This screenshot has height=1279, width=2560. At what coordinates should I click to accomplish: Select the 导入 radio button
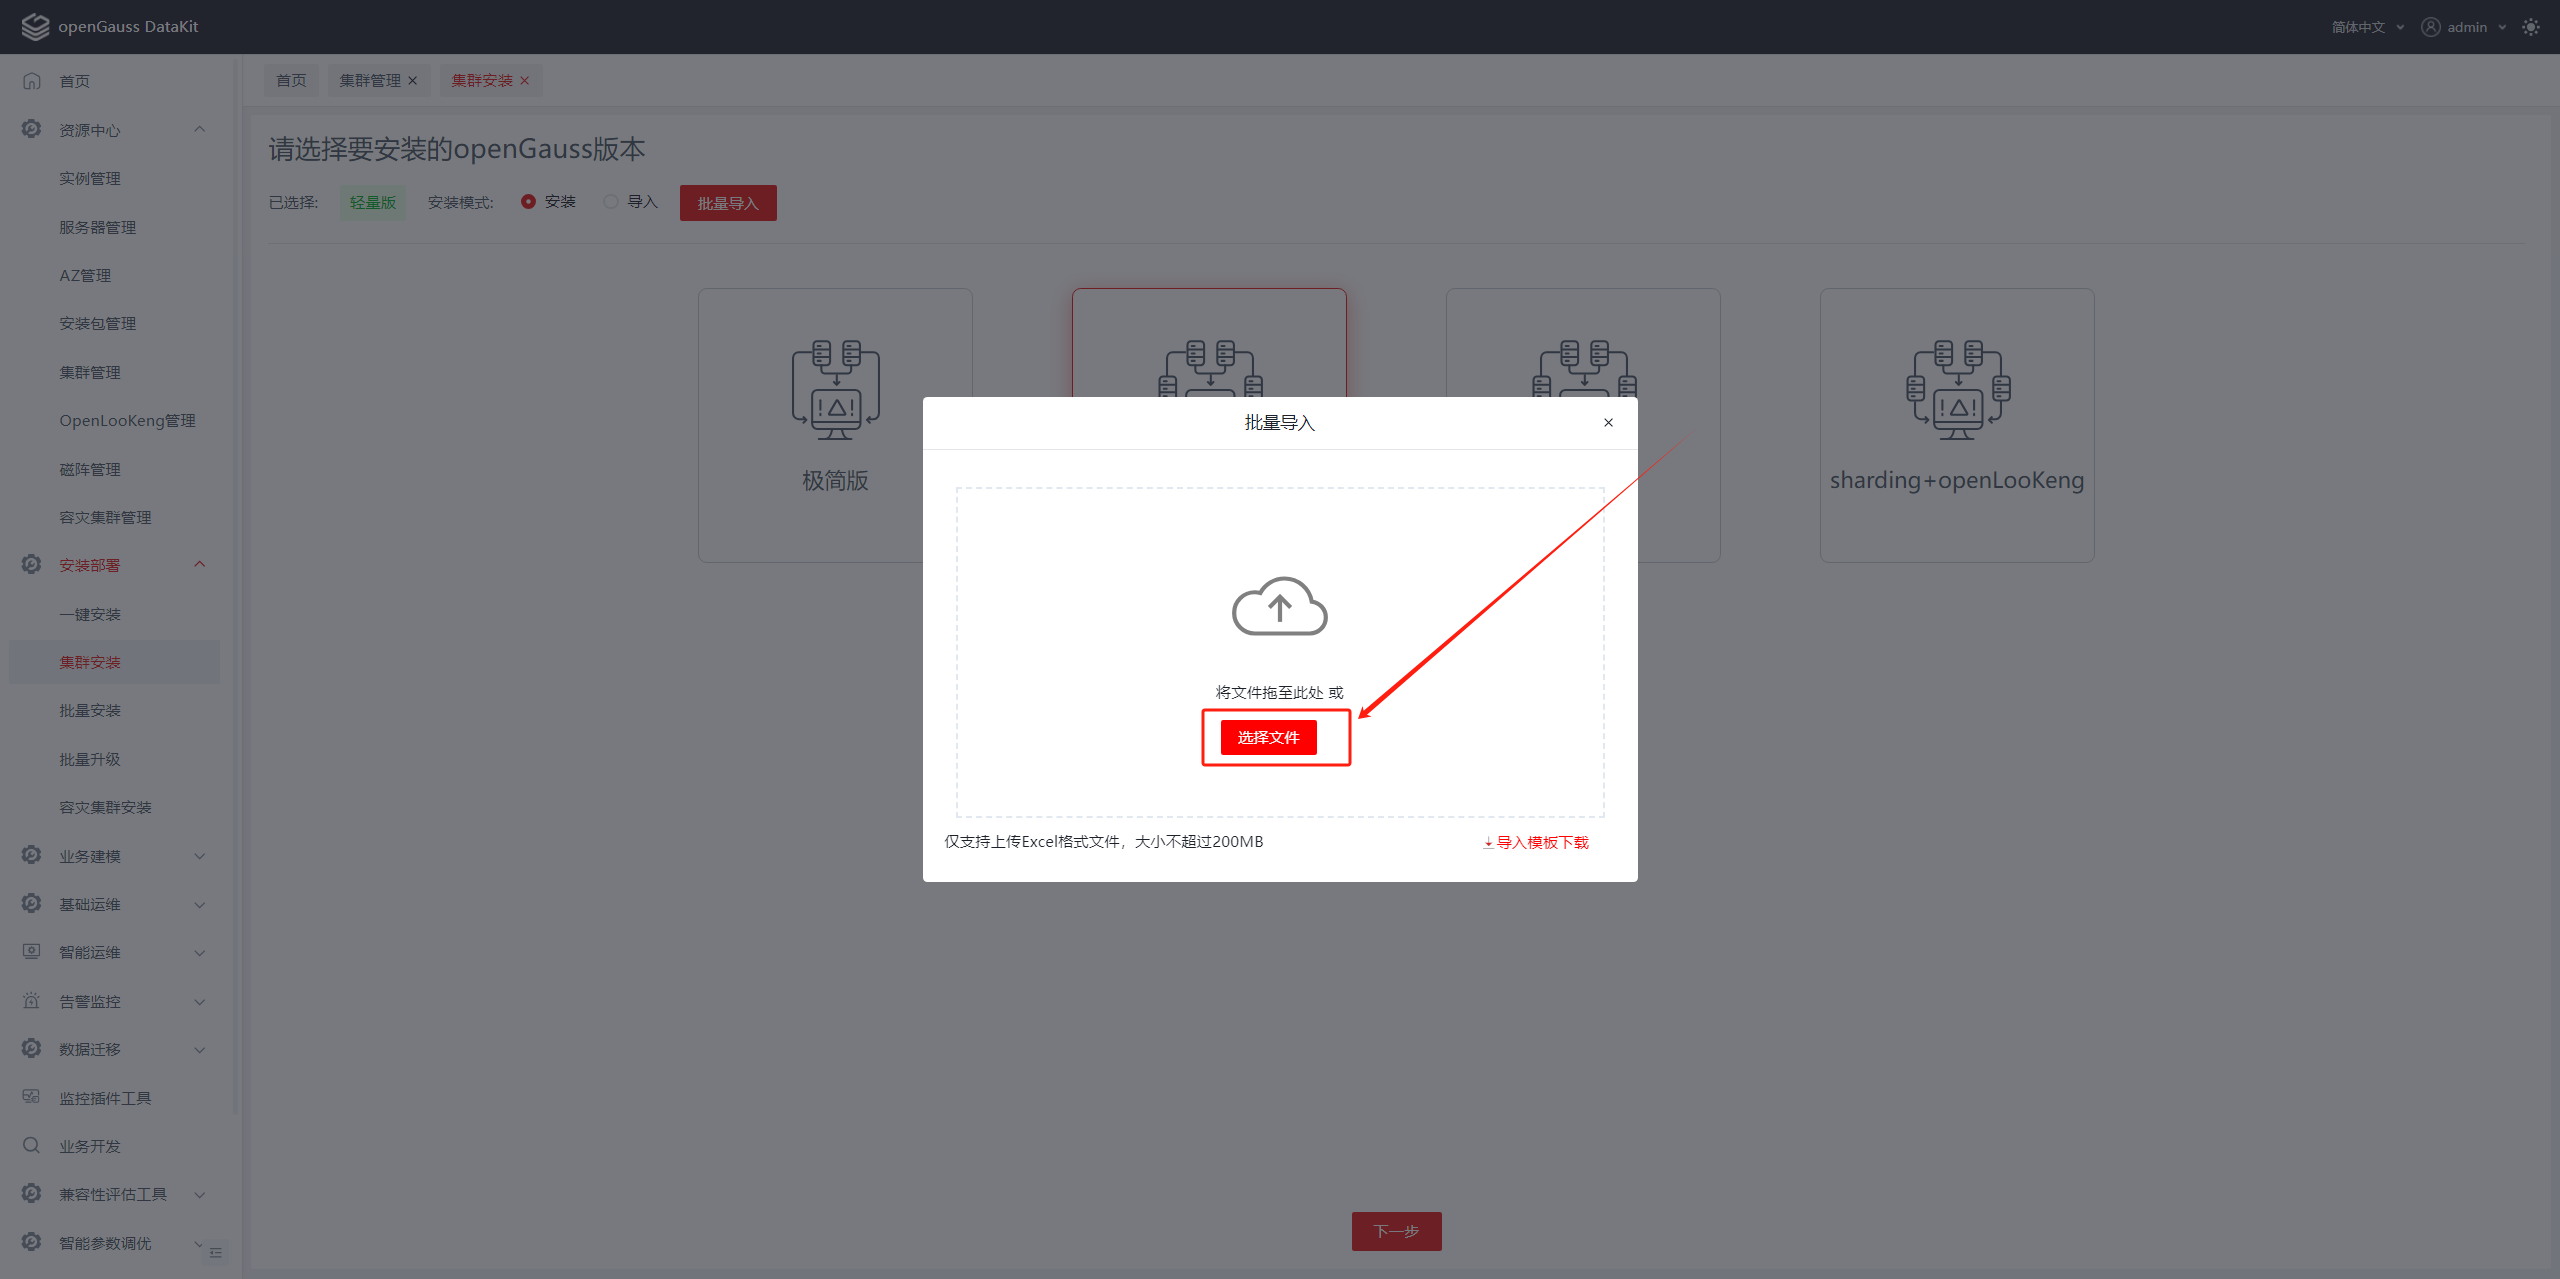(x=610, y=202)
